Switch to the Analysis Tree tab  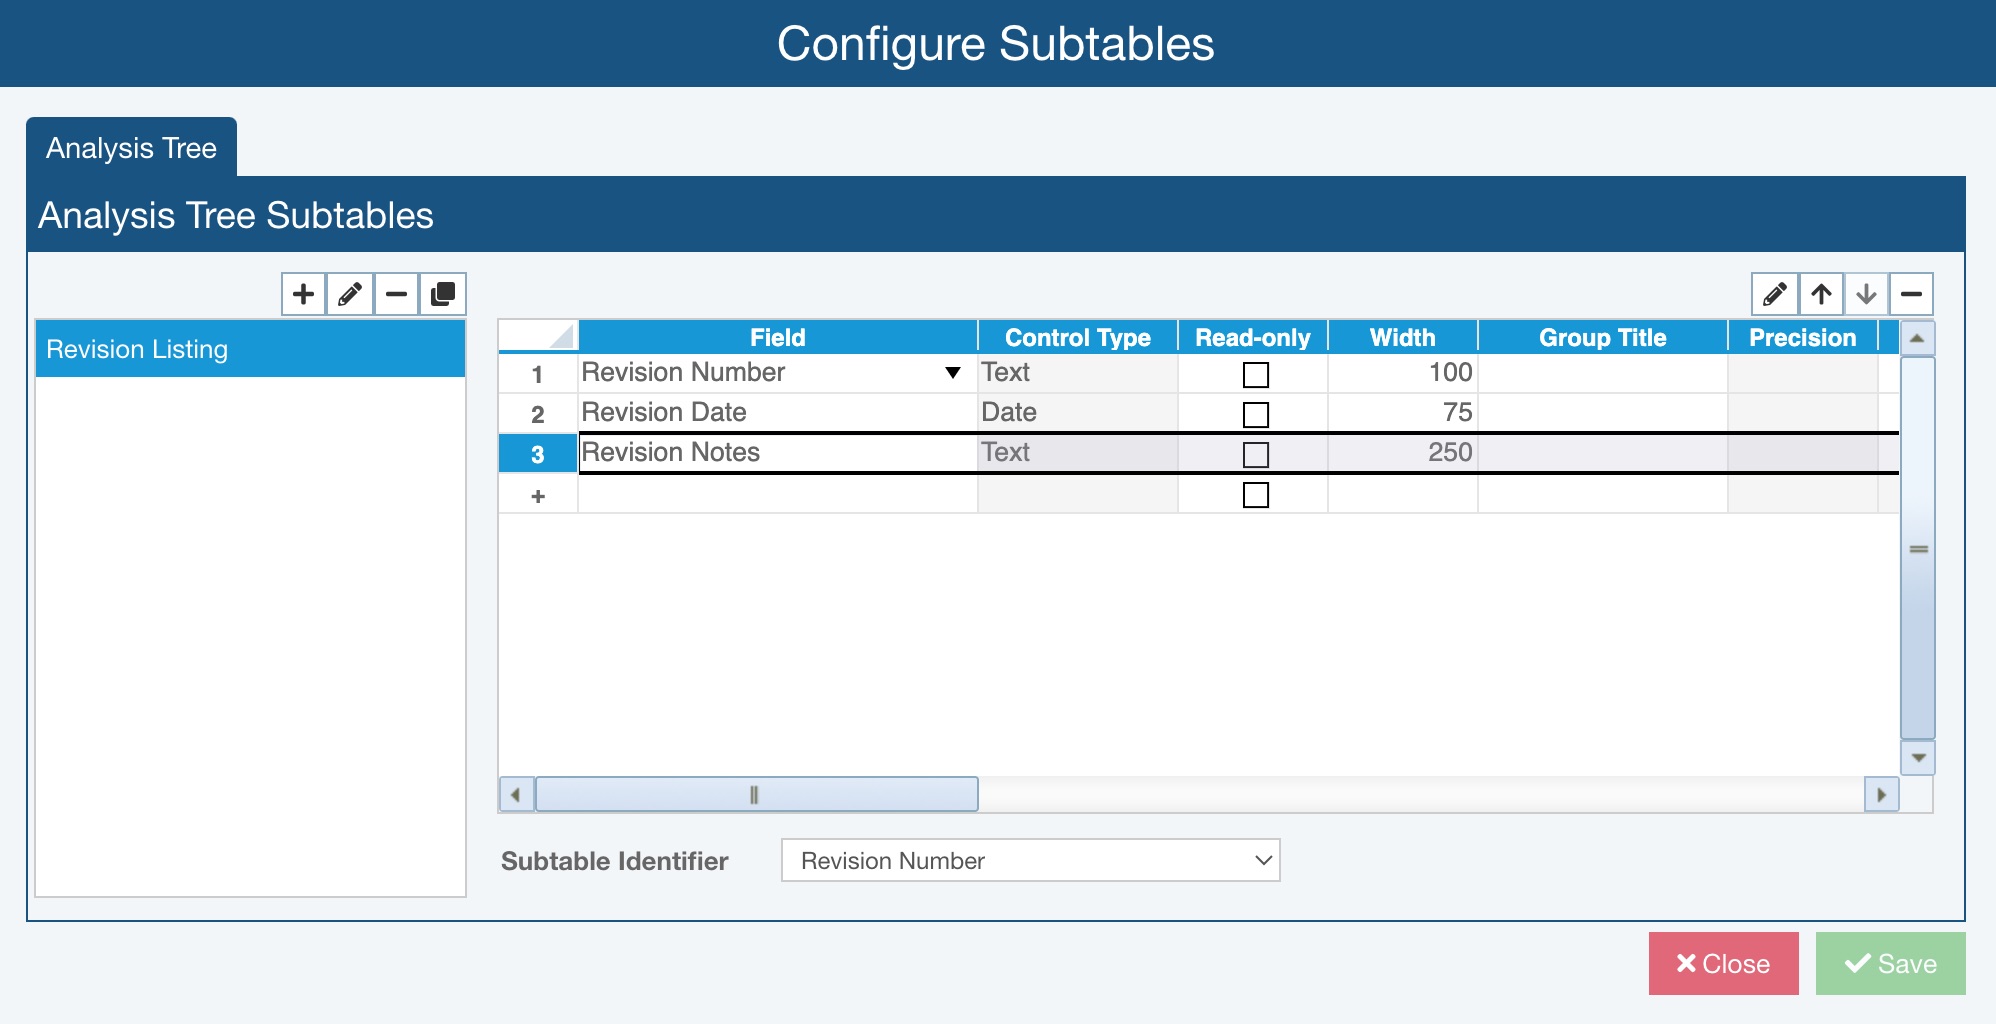131,148
